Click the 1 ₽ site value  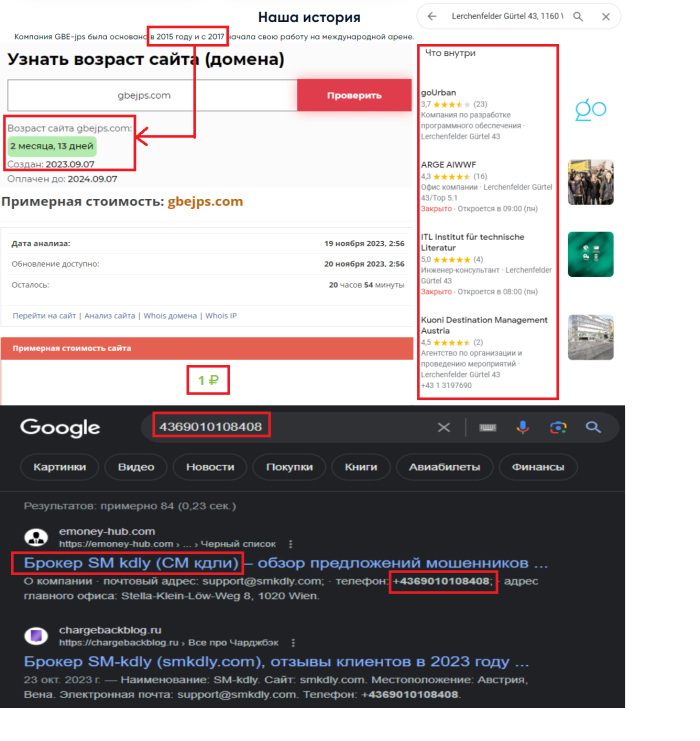tap(208, 380)
